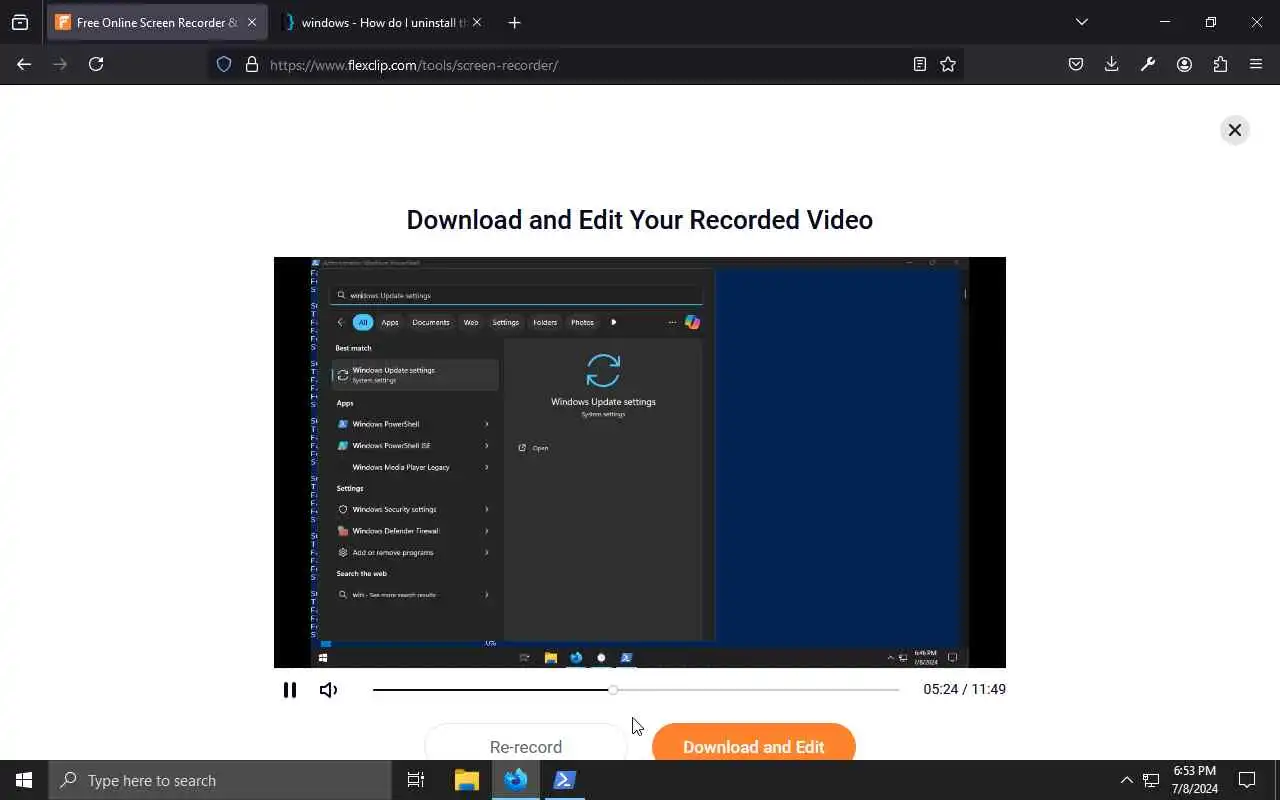Open the Firefox application menu

pyautogui.click(x=1256, y=64)
